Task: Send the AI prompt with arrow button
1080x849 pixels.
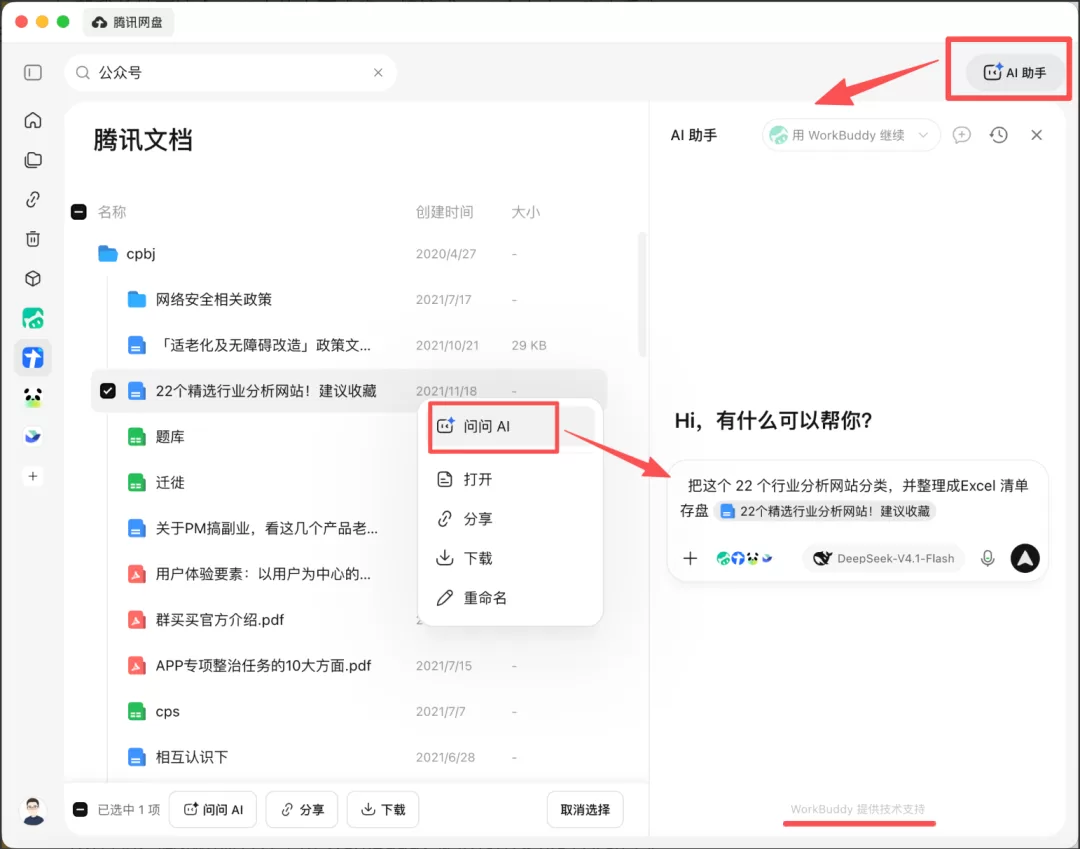Action: point(1025,558)
